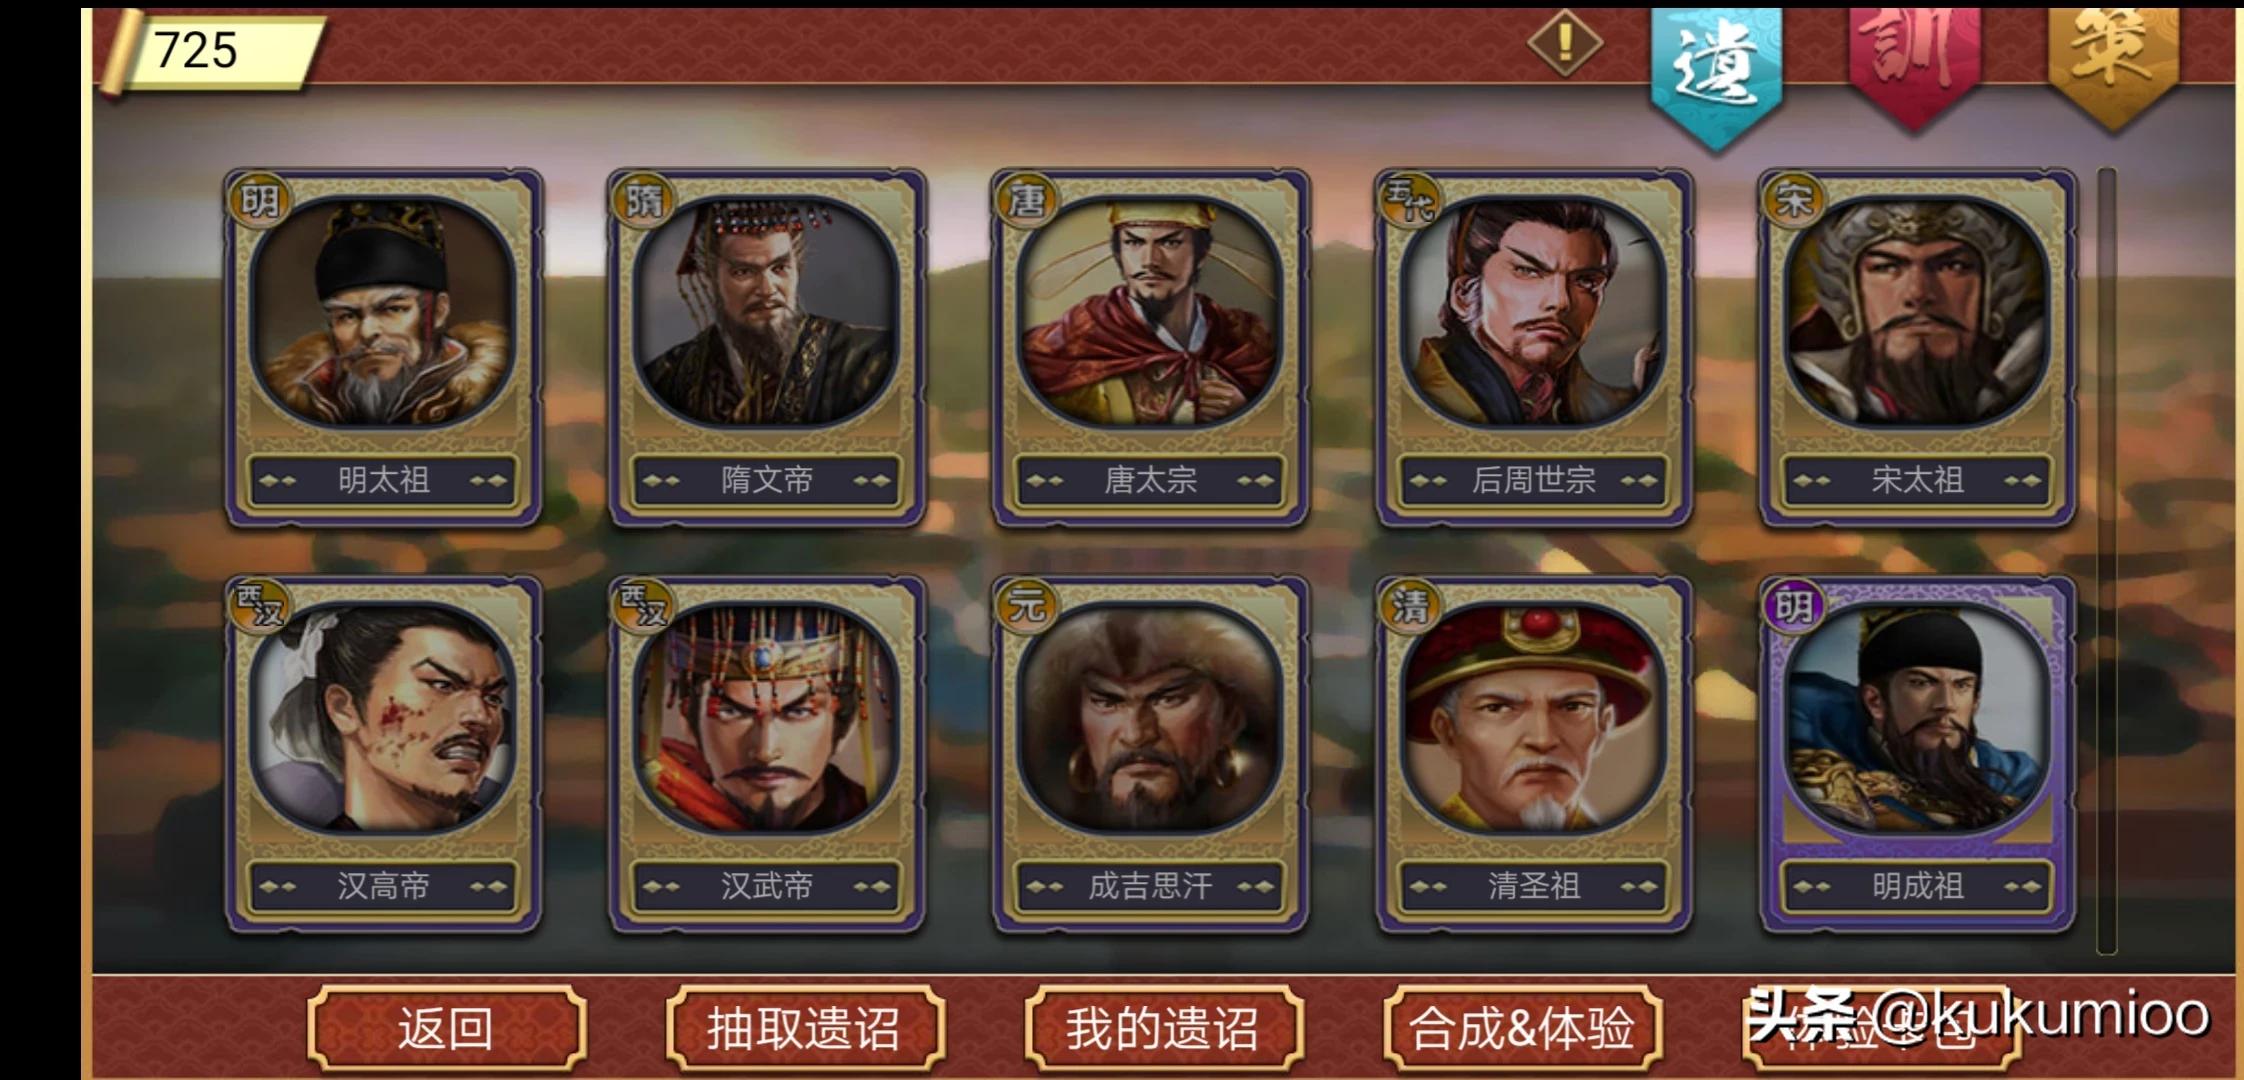The image size is (2244, 1080).
Task: Choose the 唐太宗 emperor card
Action: tap(1150, 348)
